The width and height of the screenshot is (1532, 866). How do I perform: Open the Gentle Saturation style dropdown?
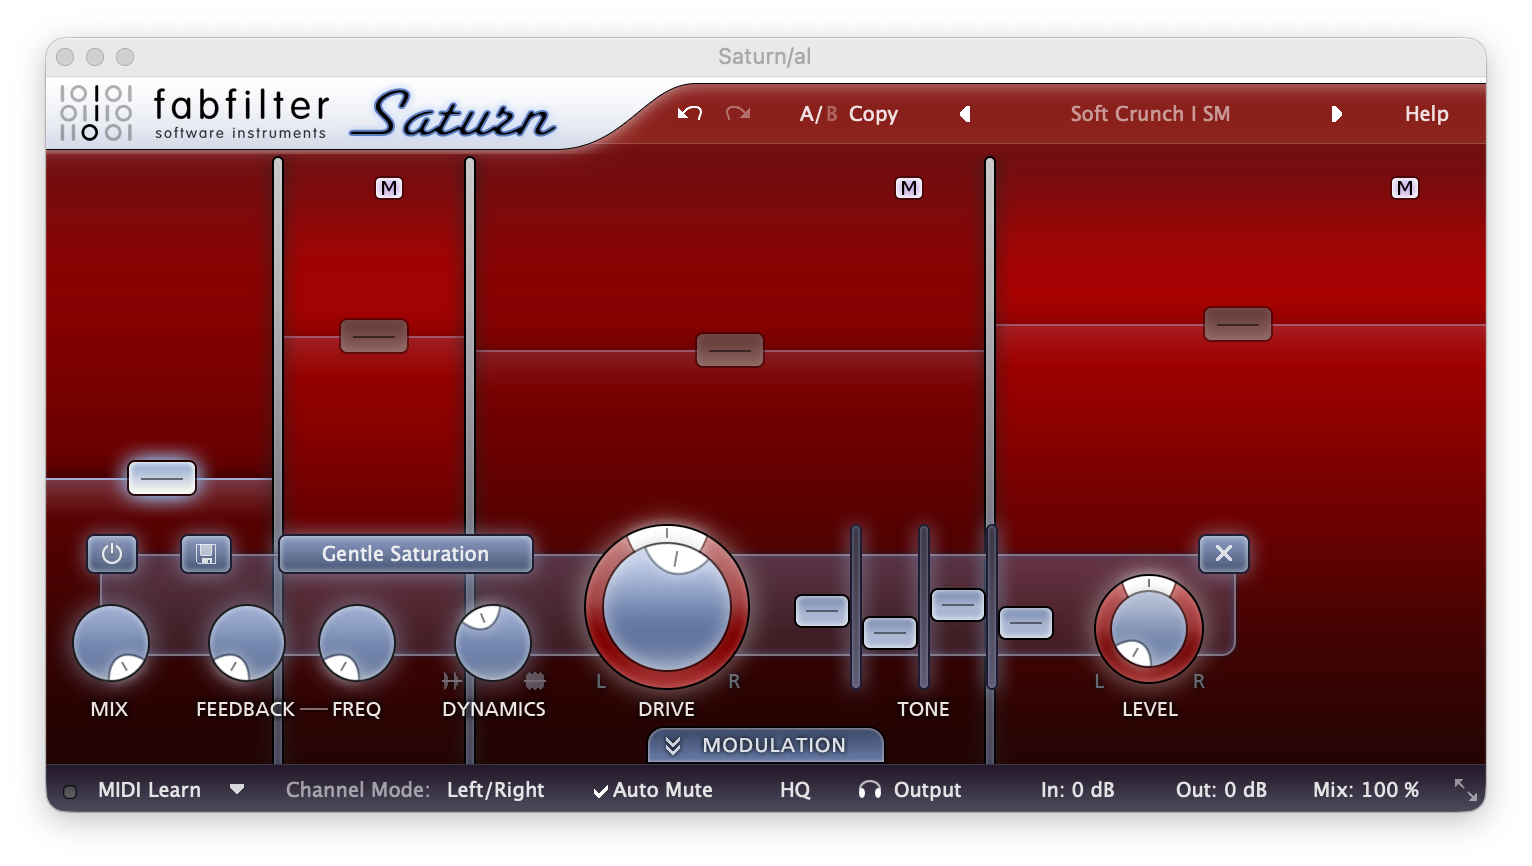(405, 554)
